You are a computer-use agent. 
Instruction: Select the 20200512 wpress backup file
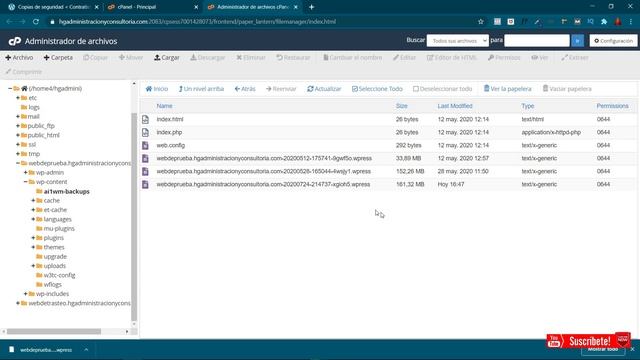pos(264,158)
